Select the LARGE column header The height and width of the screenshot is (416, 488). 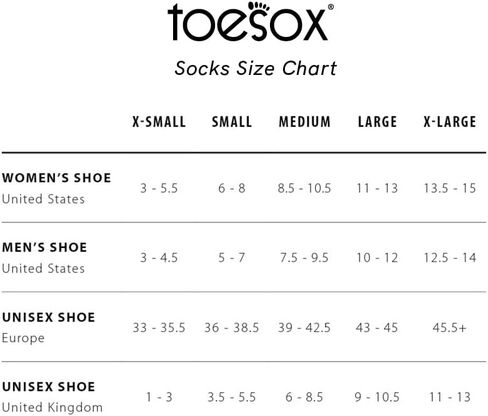pos(377,122)
